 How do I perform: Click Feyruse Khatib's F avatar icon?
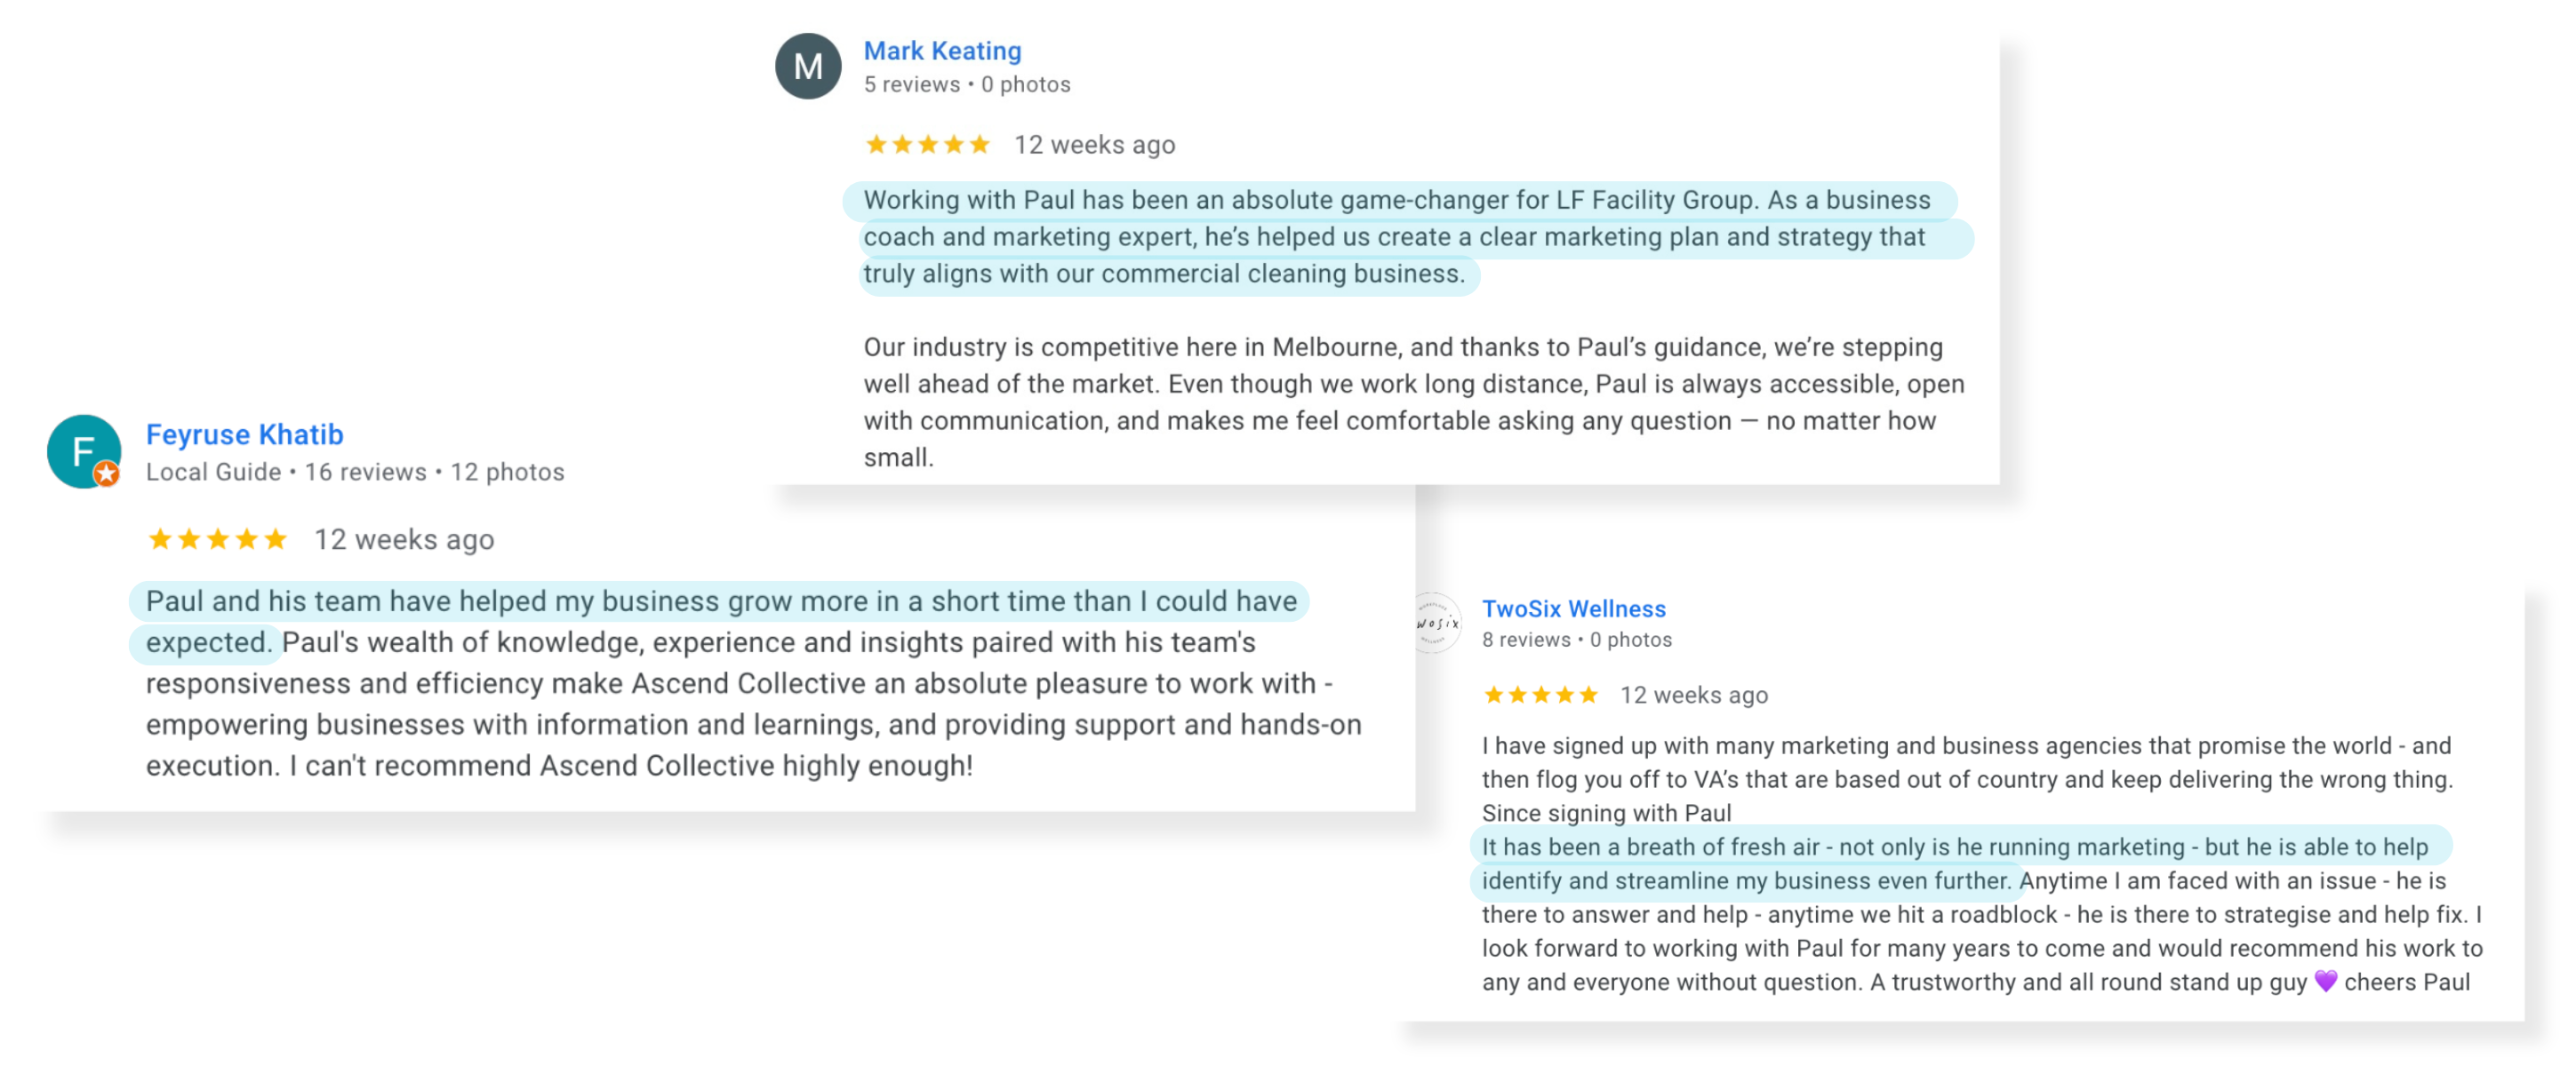pyautogui.click(x=83, y=450)
